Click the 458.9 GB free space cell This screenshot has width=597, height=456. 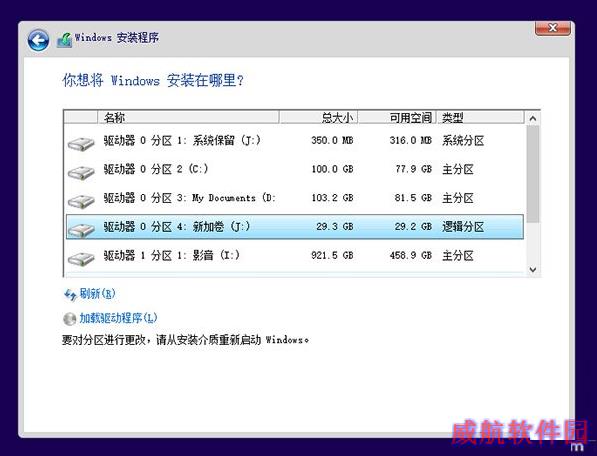[x=410, y=255]
